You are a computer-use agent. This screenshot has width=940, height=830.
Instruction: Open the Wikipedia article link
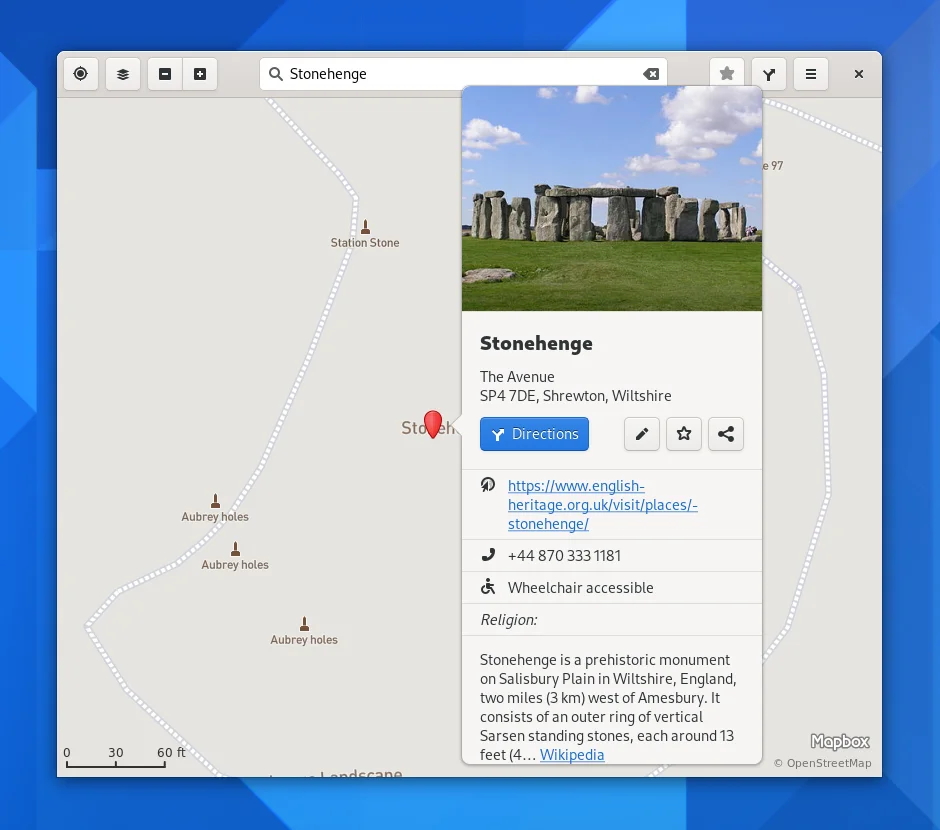tap(572, 755)
